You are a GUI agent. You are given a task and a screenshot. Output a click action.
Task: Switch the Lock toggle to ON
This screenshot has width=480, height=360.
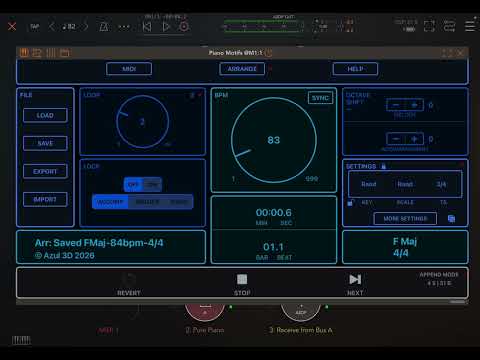pos(153,184)
